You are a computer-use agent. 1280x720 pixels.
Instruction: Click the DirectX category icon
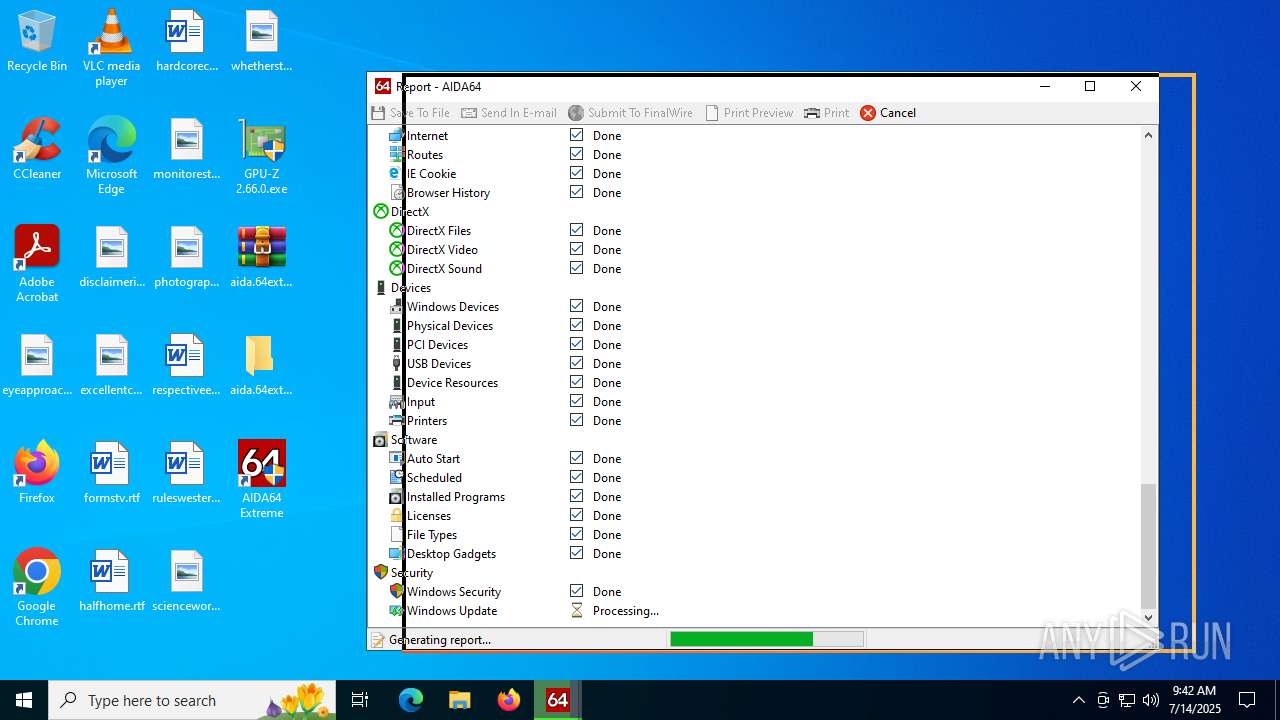[x=380, y=211]
